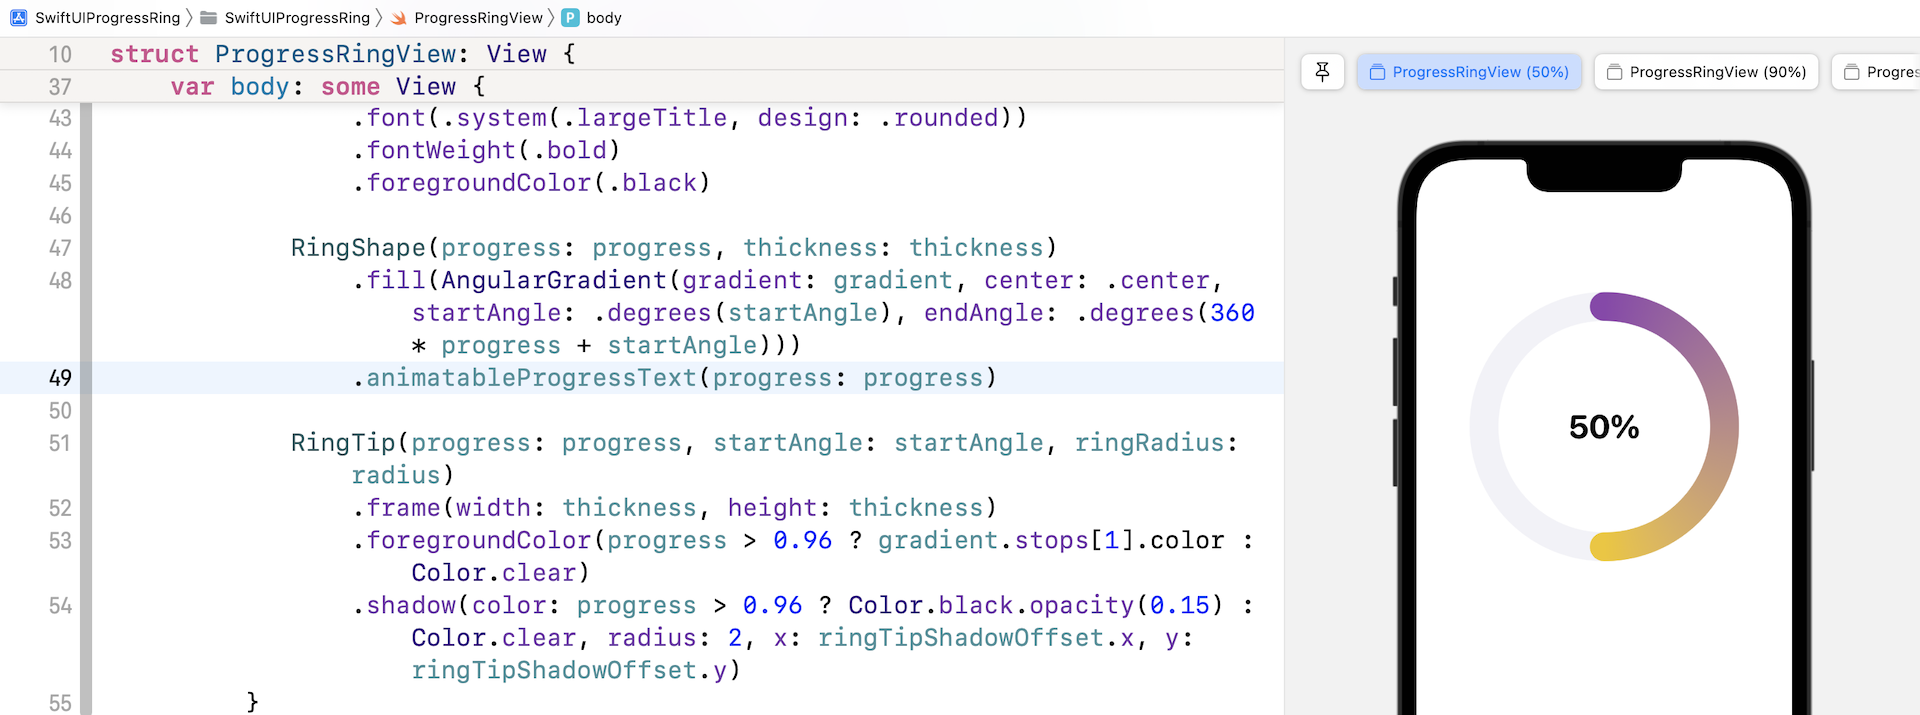The width and height of the screenshot is (1920, 715).
Task: Click line number 37 in sticky header
Action: pos(60,87)
